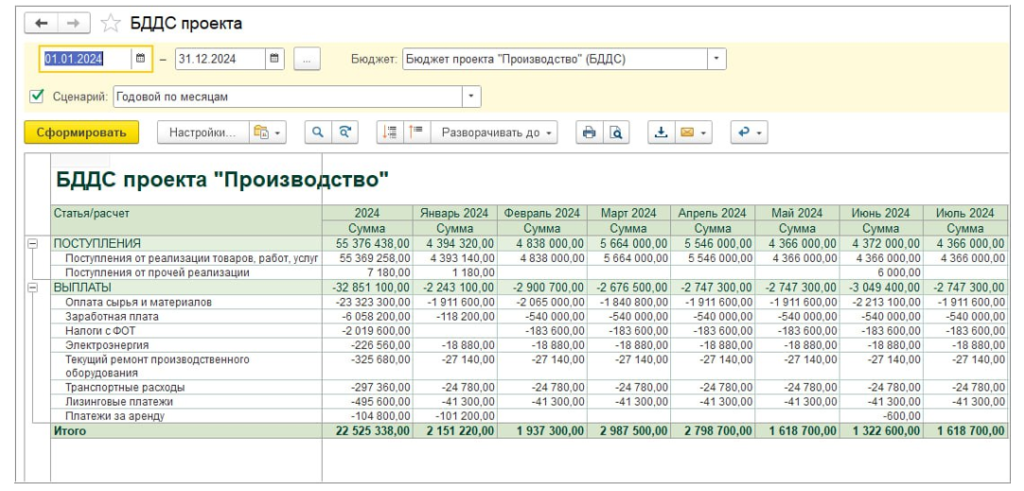Viewport: 1024px width, 491px height.
Task: Click the Настройки... button
Action: coord(201,132)
